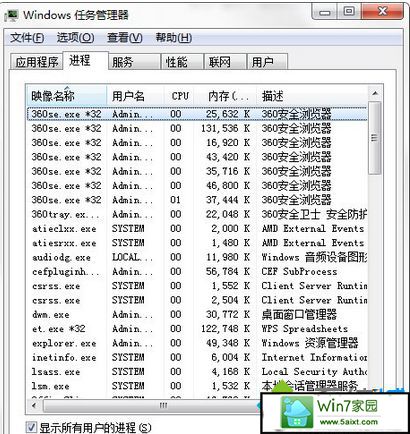
Task: Select the dwm.exe process
Action: [197, 315]
